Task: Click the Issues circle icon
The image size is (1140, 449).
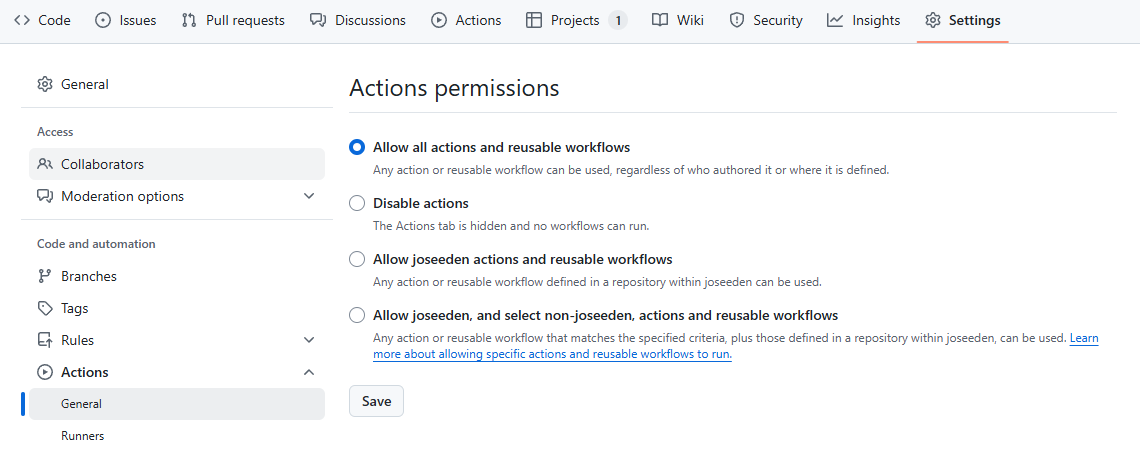Action: 103,20
